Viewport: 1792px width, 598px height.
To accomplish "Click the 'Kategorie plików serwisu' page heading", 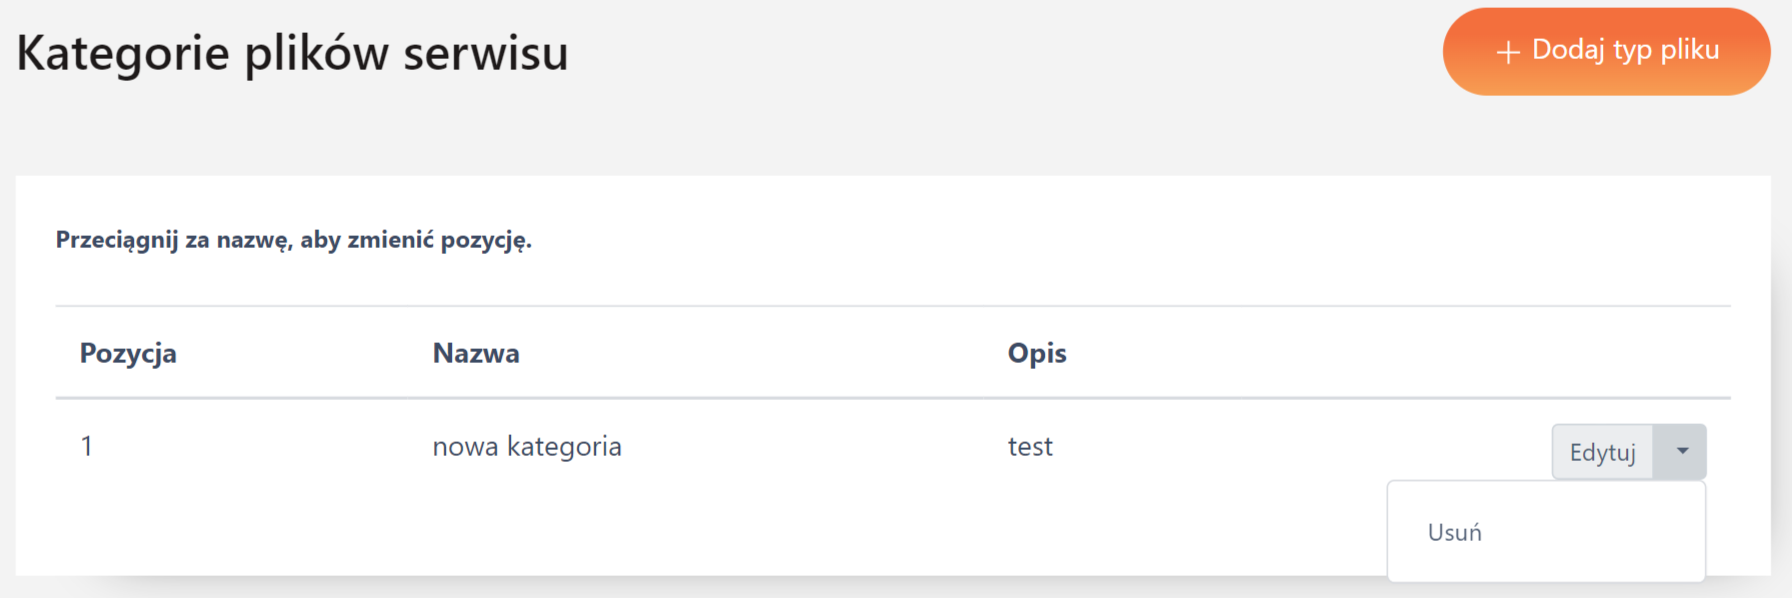I will (292, 53).
